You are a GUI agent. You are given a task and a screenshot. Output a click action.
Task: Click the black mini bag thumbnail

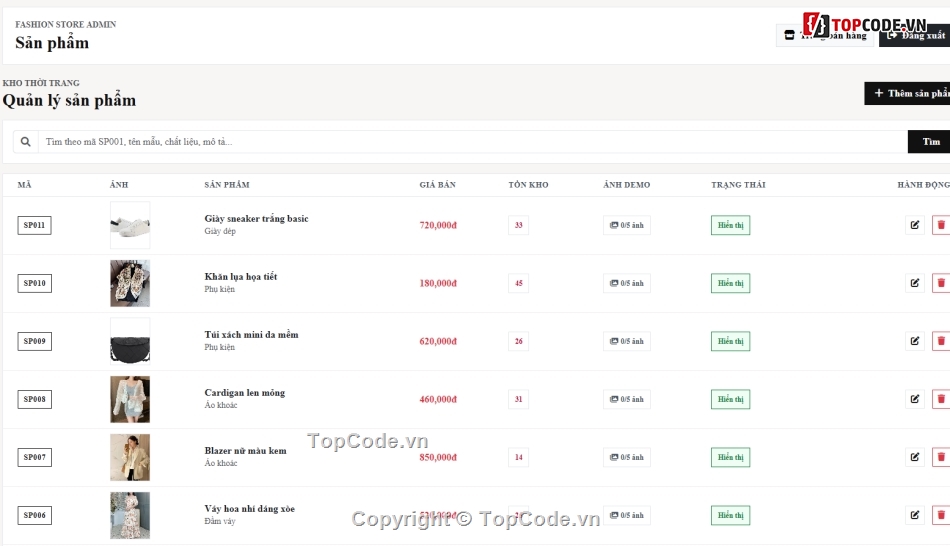130,341
